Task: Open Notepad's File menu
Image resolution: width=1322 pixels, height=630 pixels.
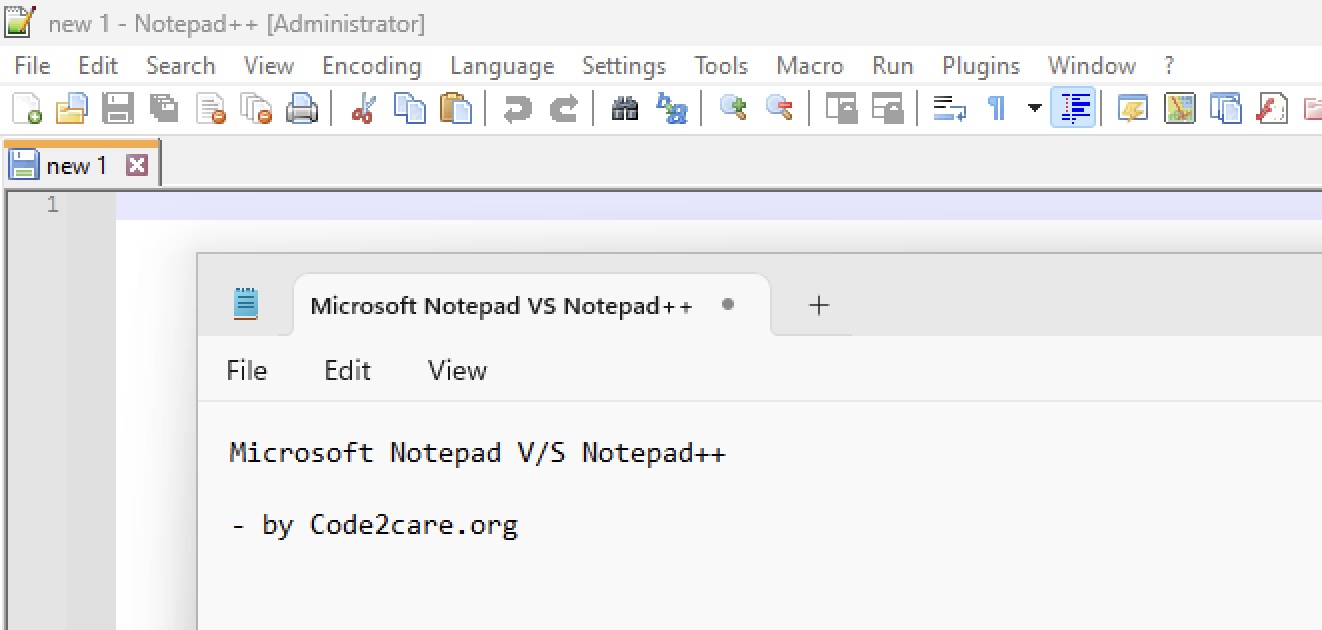Action: (247, 370)
